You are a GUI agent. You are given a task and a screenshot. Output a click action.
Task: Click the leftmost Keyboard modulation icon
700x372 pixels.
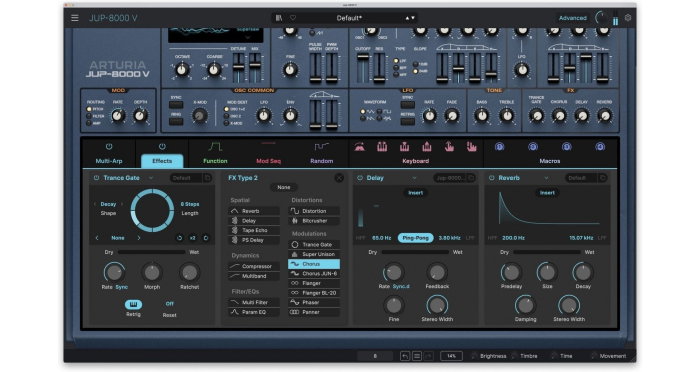click(359, 146)
